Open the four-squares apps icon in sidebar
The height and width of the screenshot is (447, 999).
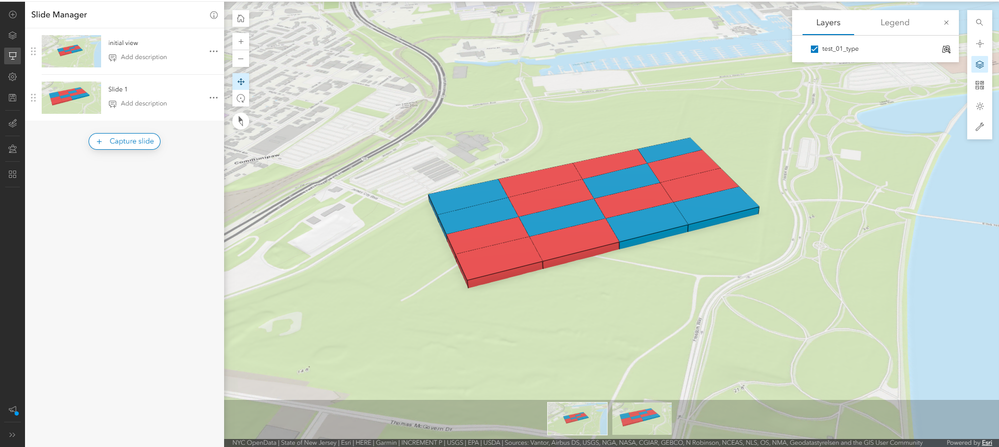click(12, 174)
